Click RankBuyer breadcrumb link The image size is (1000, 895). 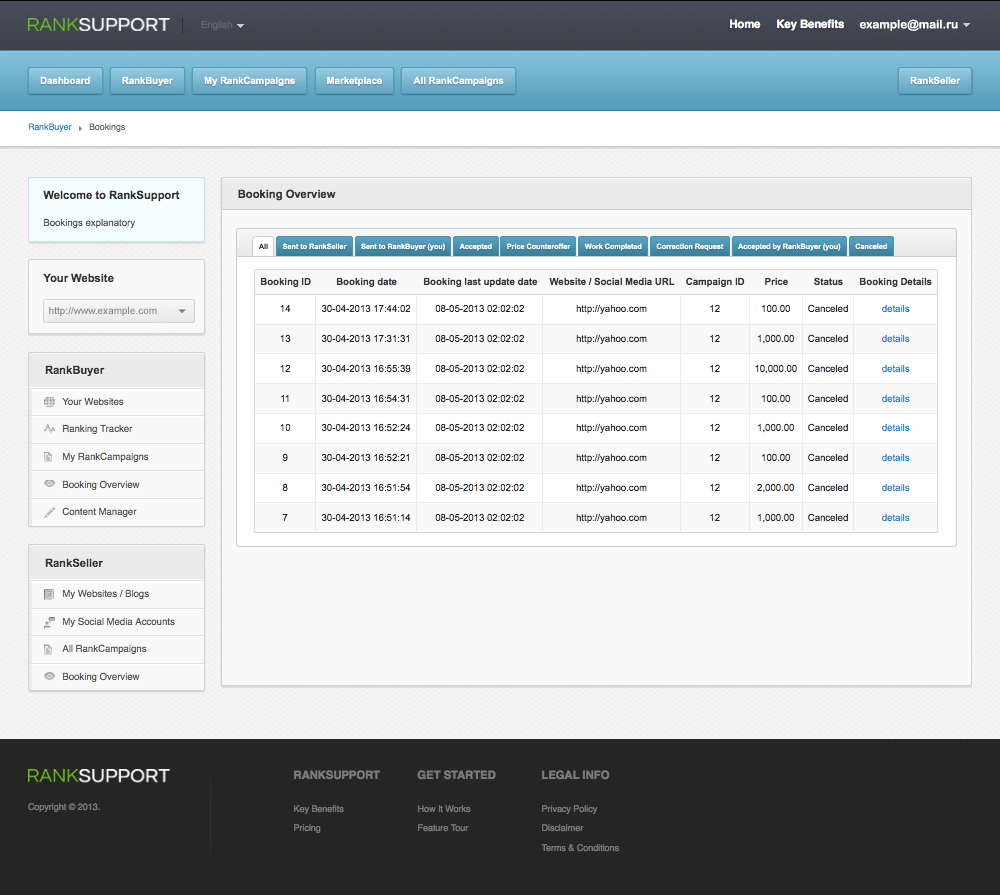pos(50,127)
